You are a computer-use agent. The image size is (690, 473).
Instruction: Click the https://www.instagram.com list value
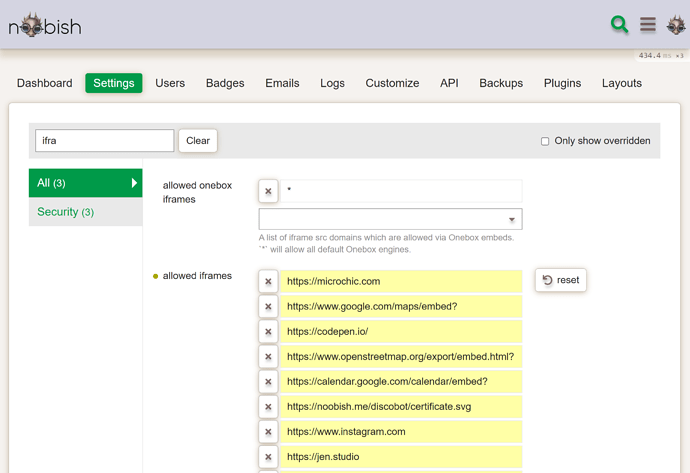click(x=401, y=432)
